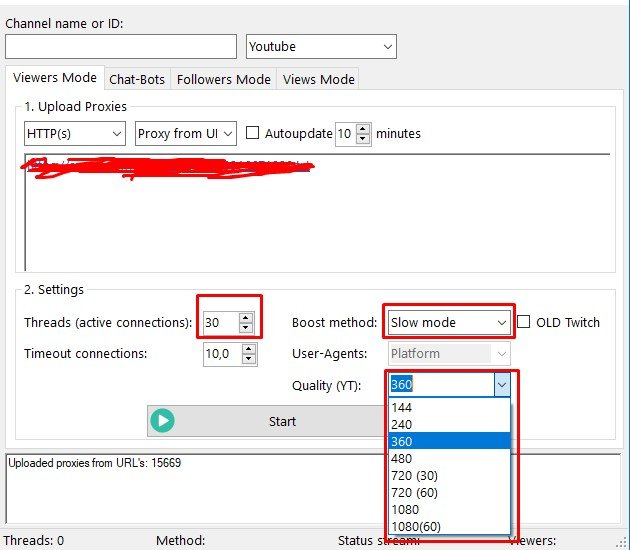Screen dimensions: 630x550
Task: Open the Followers Mode tab
Action: (224, 79)
